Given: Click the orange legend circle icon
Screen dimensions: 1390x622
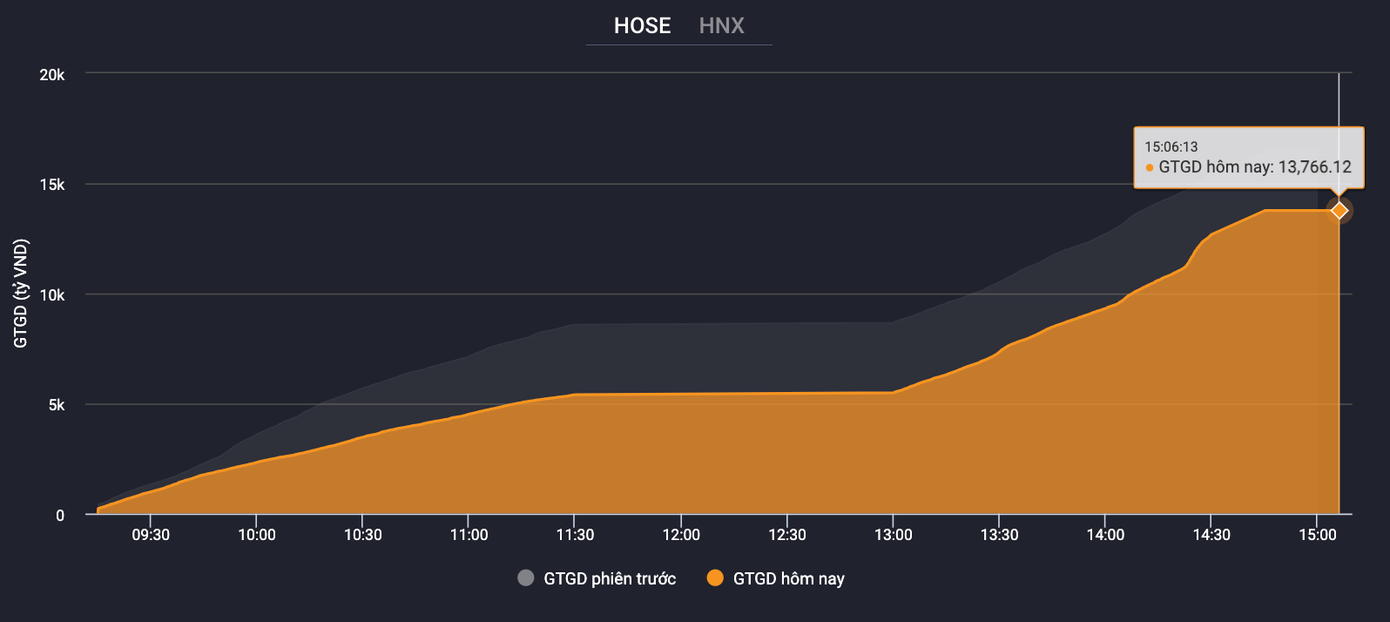Looking at the screenshot, I should pyautogui.click(x=714, y=578).
